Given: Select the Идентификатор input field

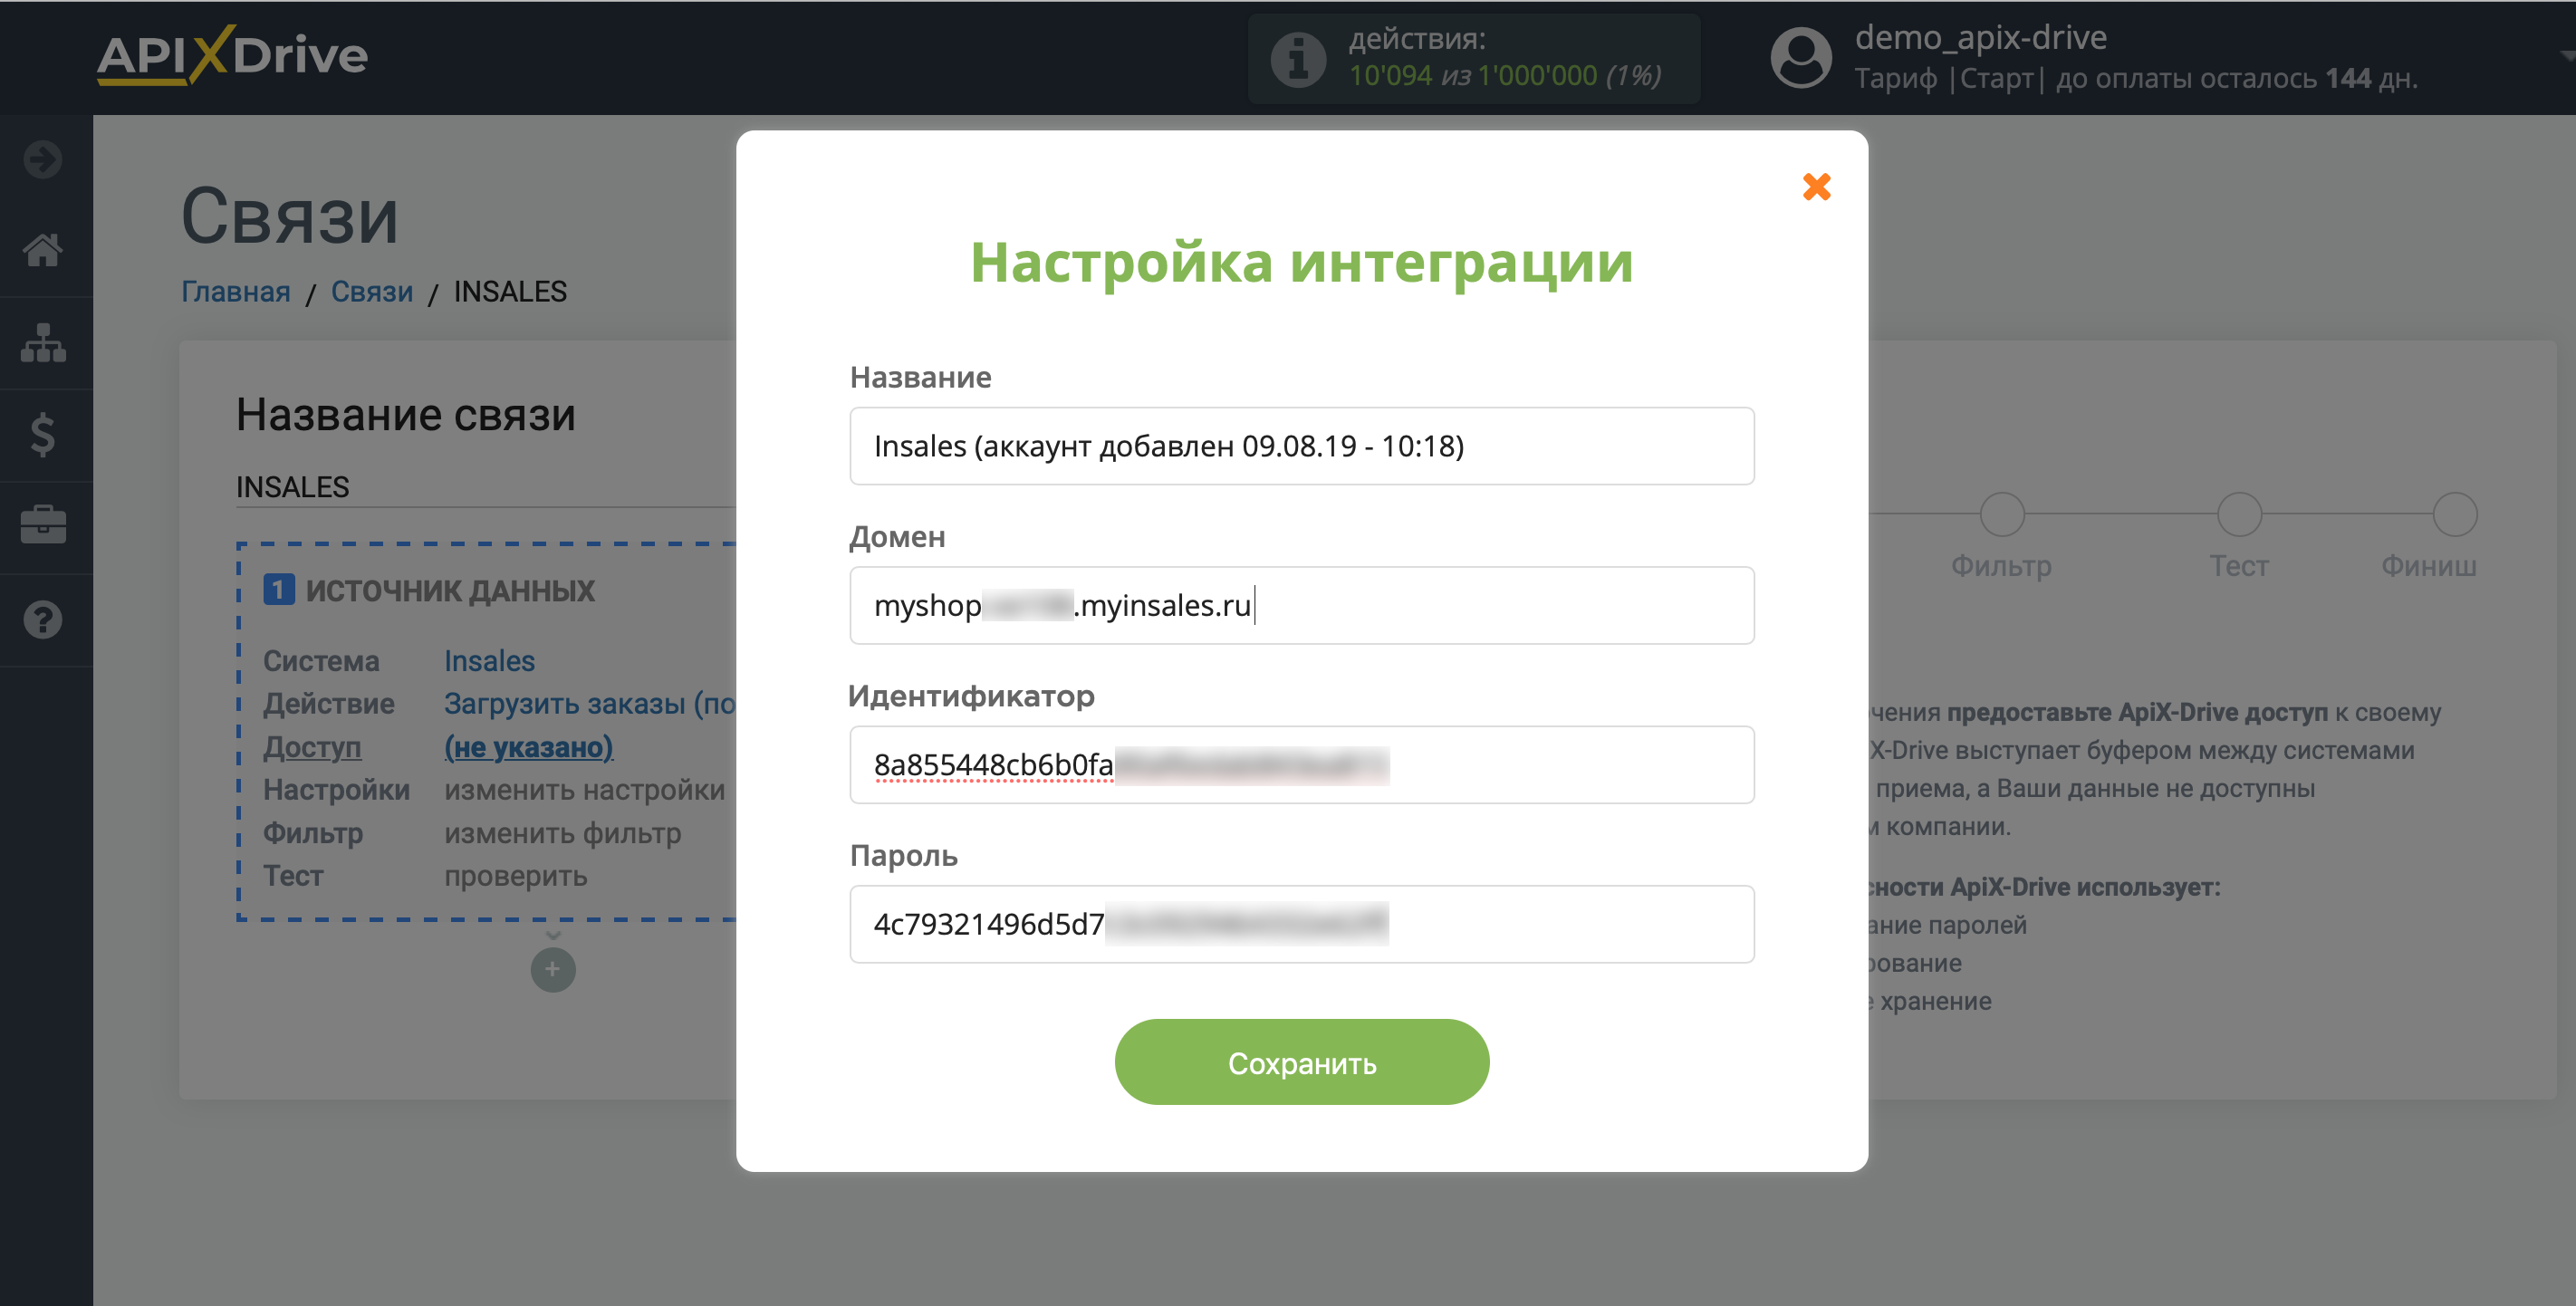Looking at the screenshot, I should (x=1301, y=765).
